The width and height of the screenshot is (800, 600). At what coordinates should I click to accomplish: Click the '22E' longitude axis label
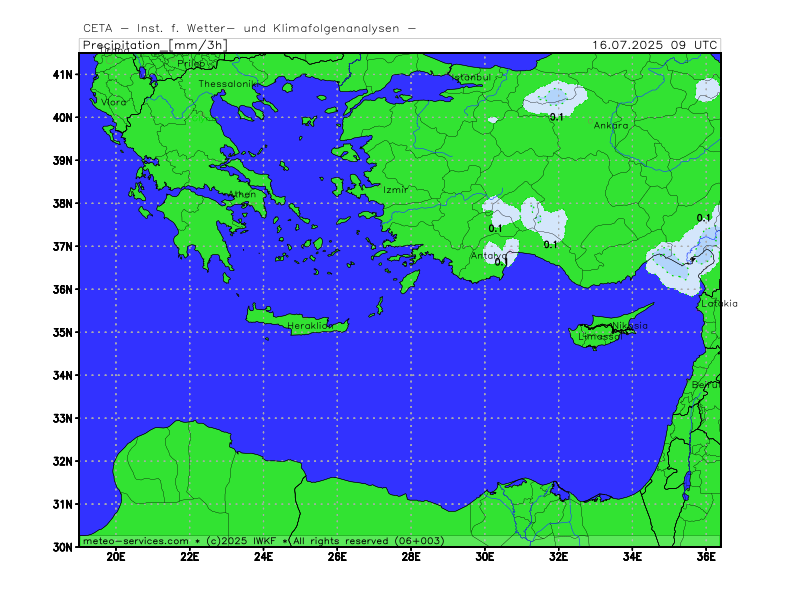point(190,557)
